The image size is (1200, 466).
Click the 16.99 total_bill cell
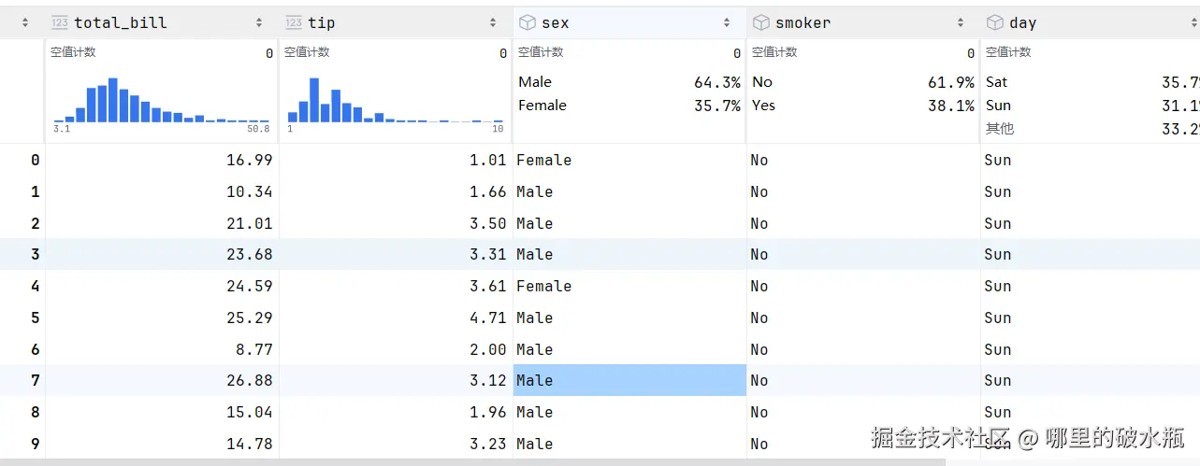[249, 160]
